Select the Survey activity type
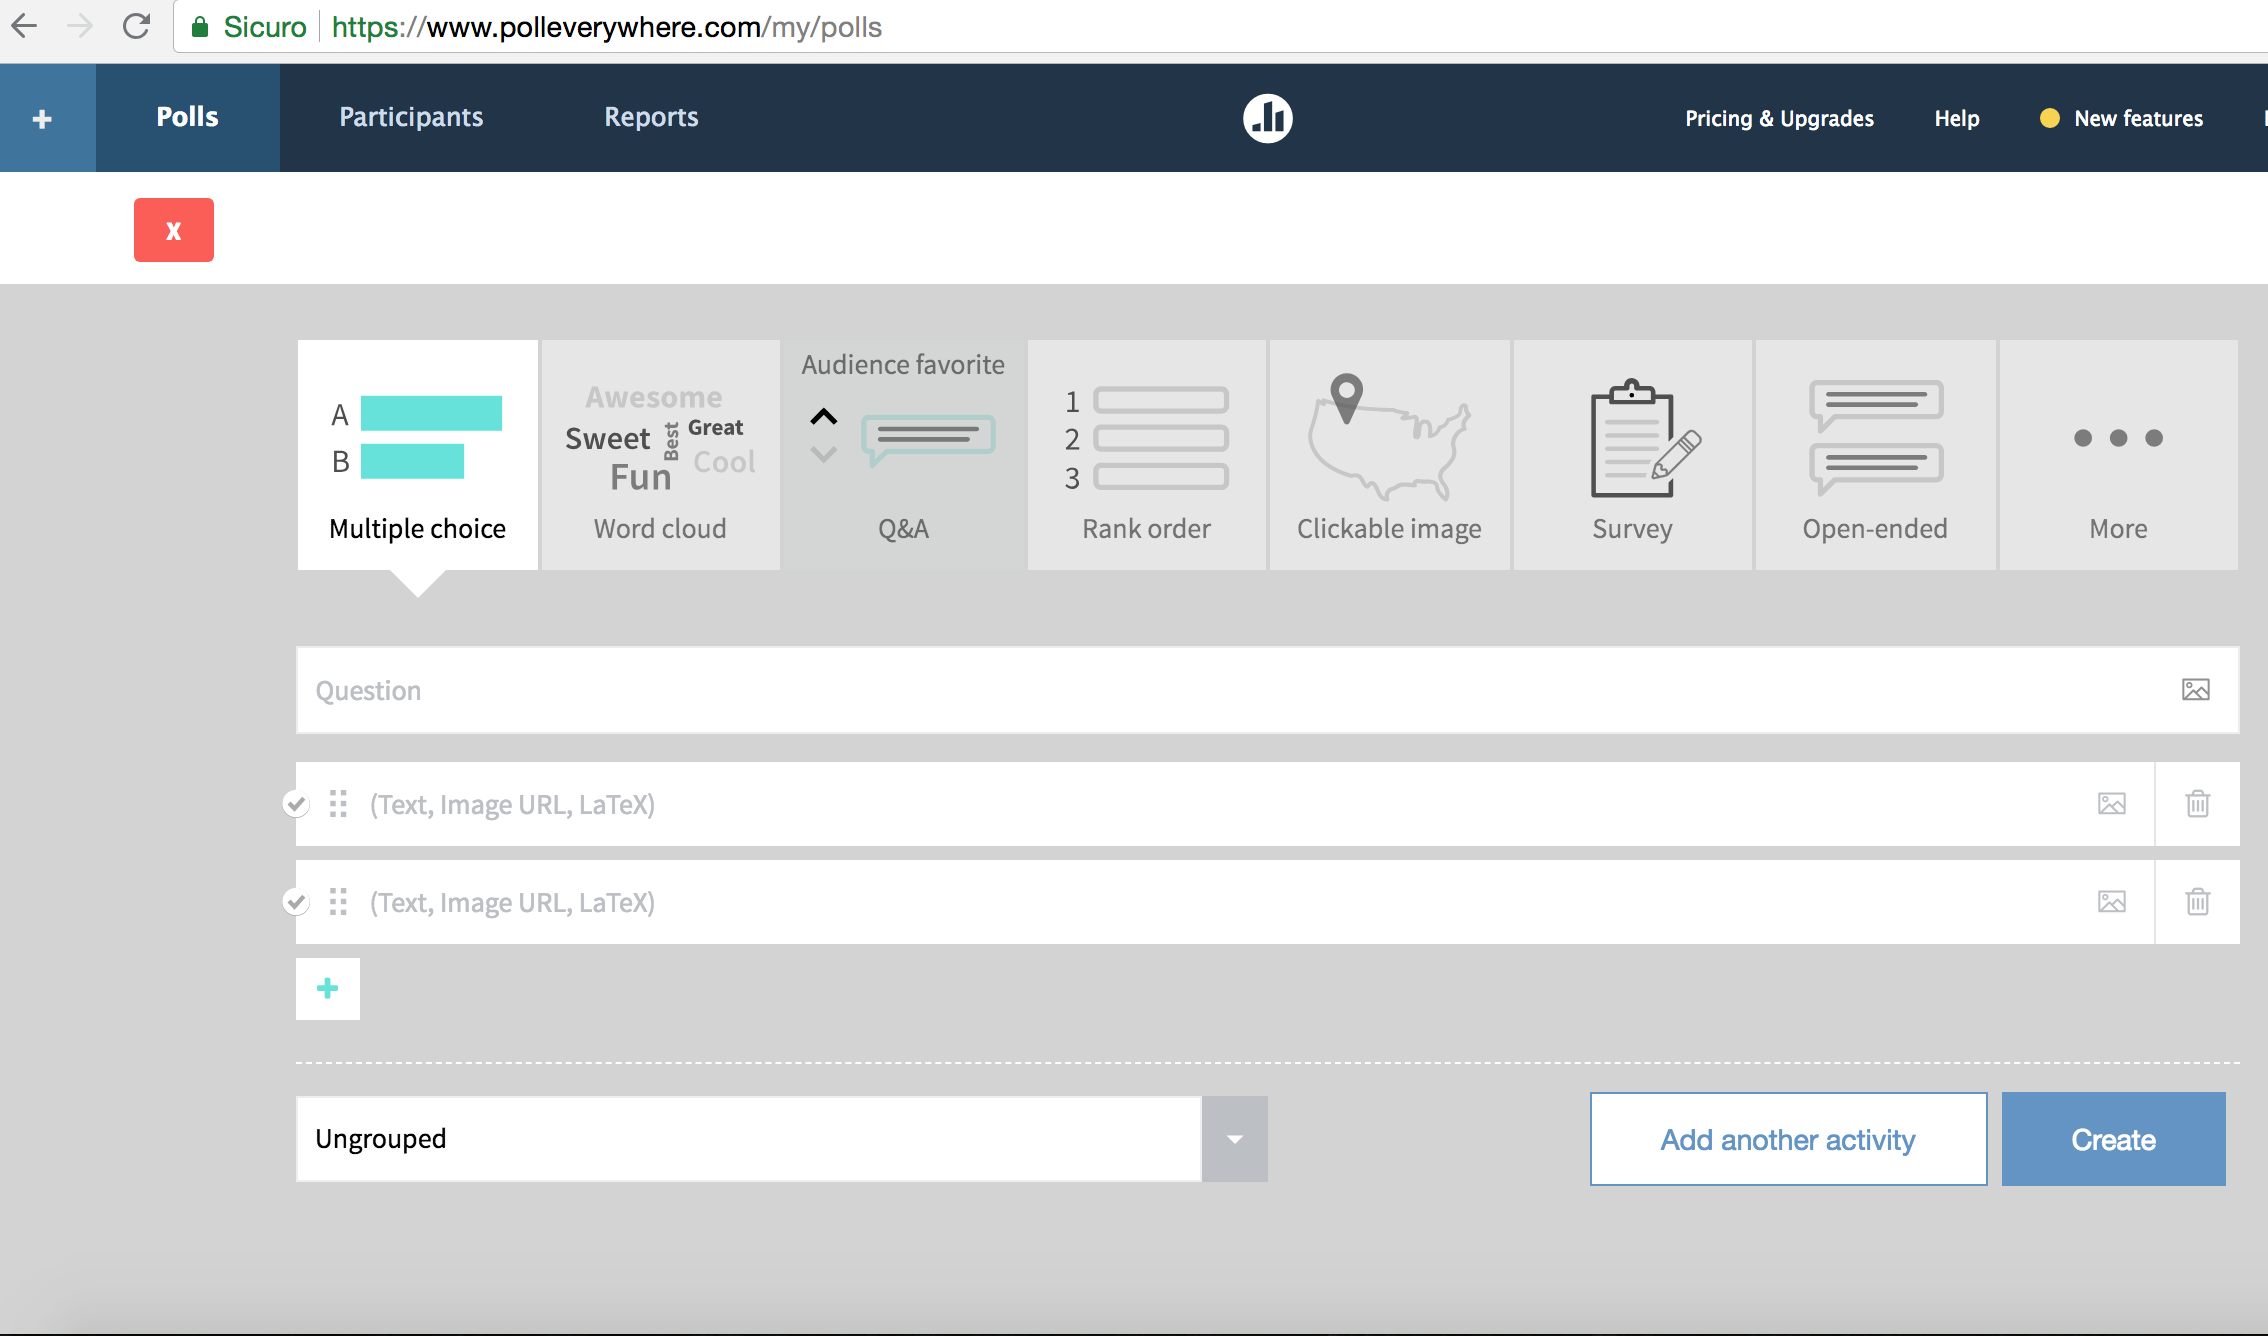This screenshot has width=2268, height=1336. [1633, 455]
